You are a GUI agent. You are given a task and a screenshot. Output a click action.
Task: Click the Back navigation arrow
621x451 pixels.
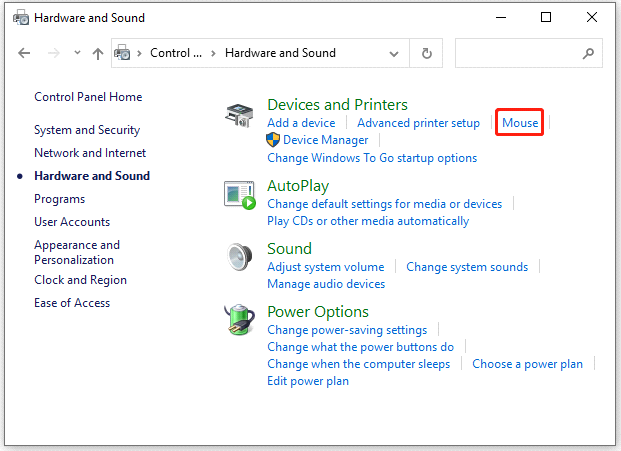click(24, 53)
